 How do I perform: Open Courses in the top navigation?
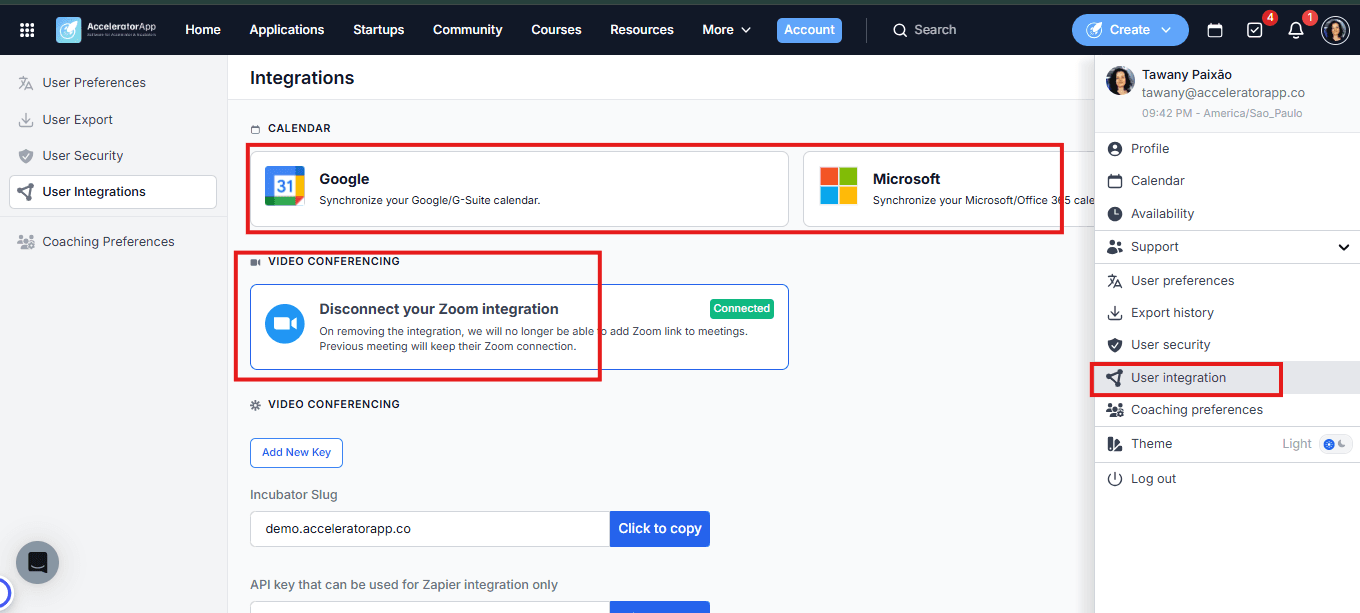(x=556, y=30)
